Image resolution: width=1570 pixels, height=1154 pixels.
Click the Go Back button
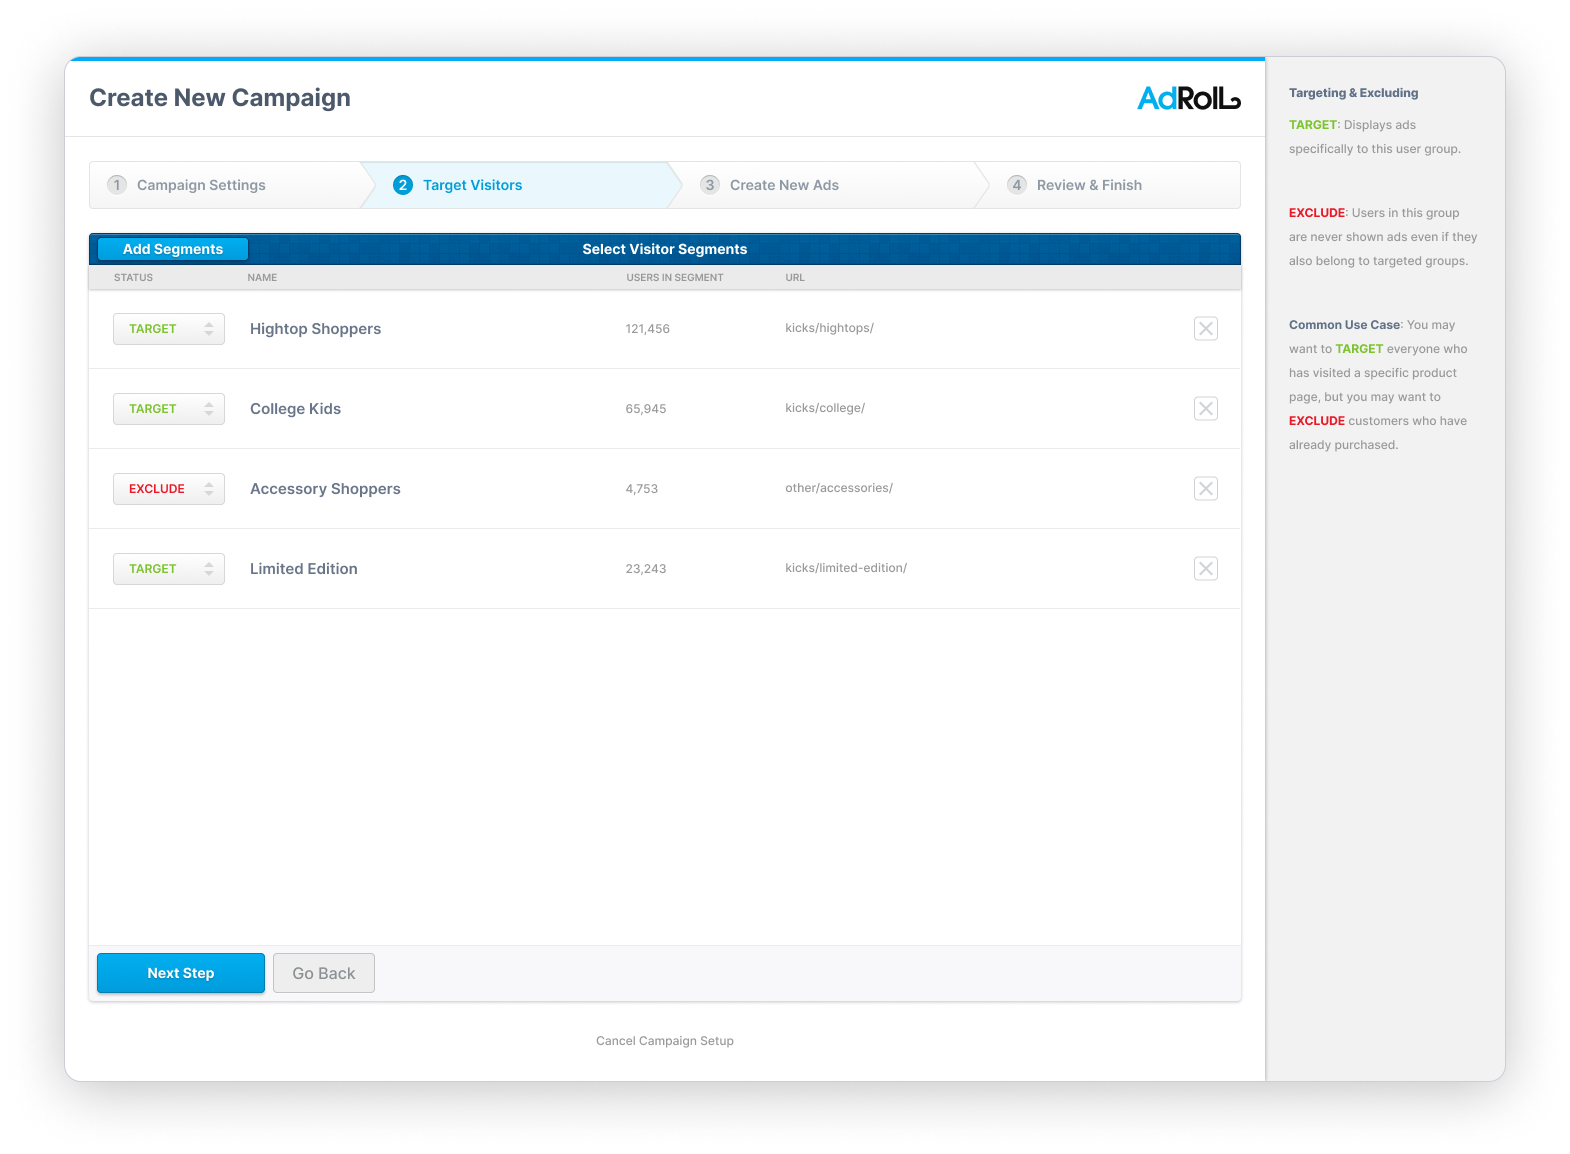pos(324,973)
